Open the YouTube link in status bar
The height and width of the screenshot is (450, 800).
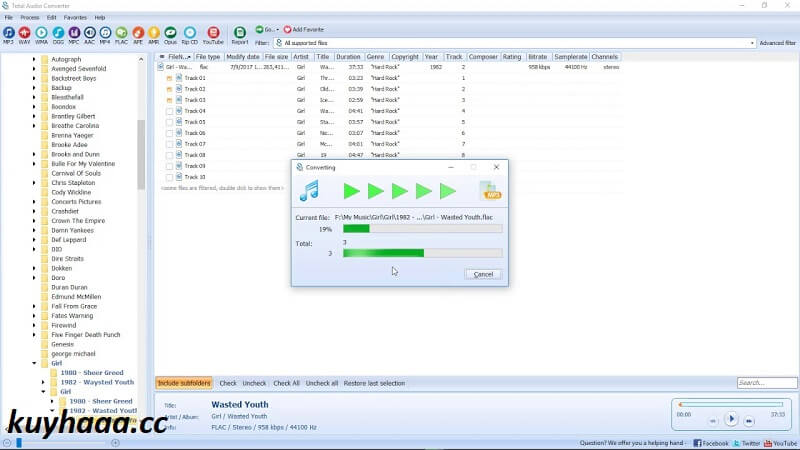point(780,443)
